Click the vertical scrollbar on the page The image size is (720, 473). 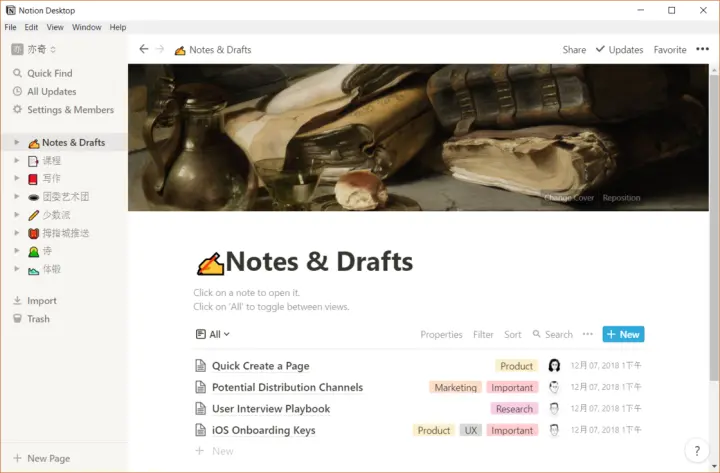point(714,227)
